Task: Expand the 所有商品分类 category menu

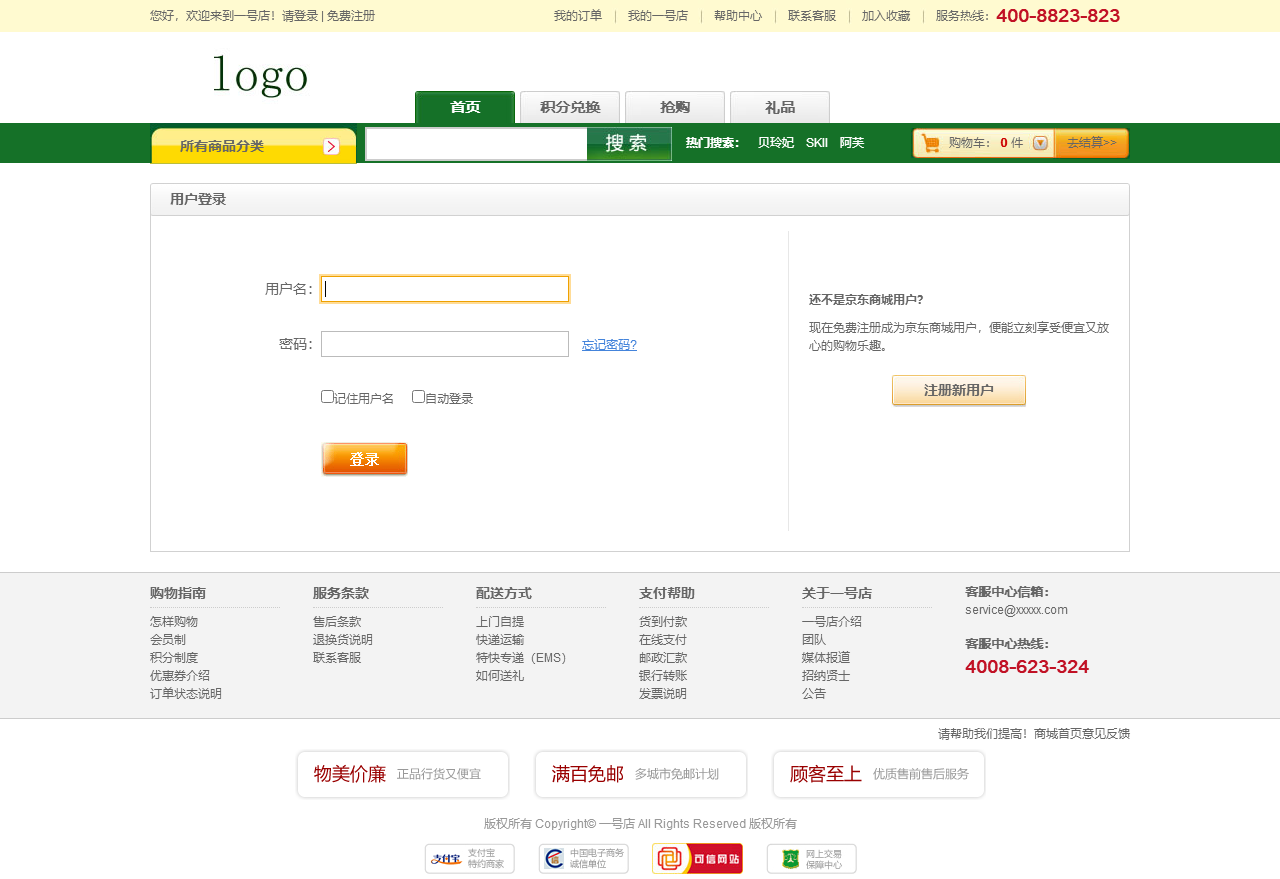Action: click(x=253, y=146)
